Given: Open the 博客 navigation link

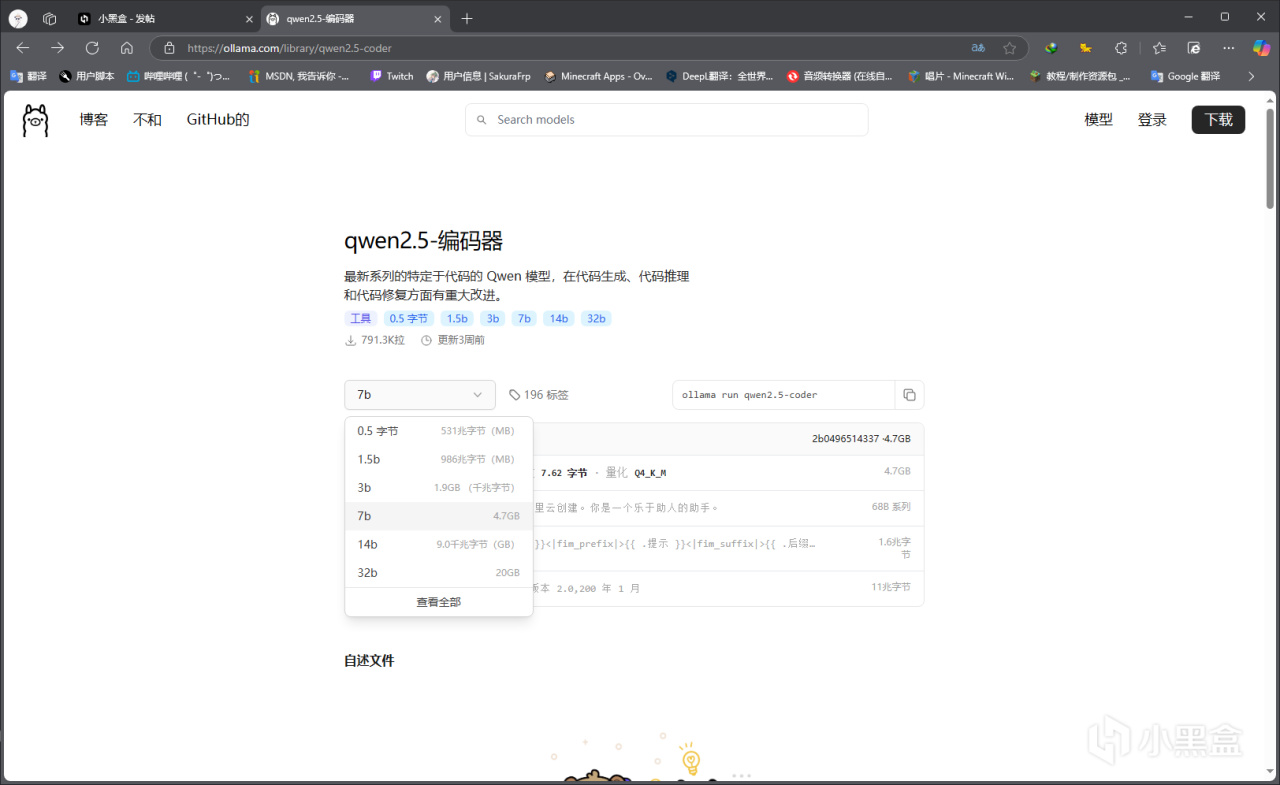Looking at the screenshot, I should pos(94,120).
